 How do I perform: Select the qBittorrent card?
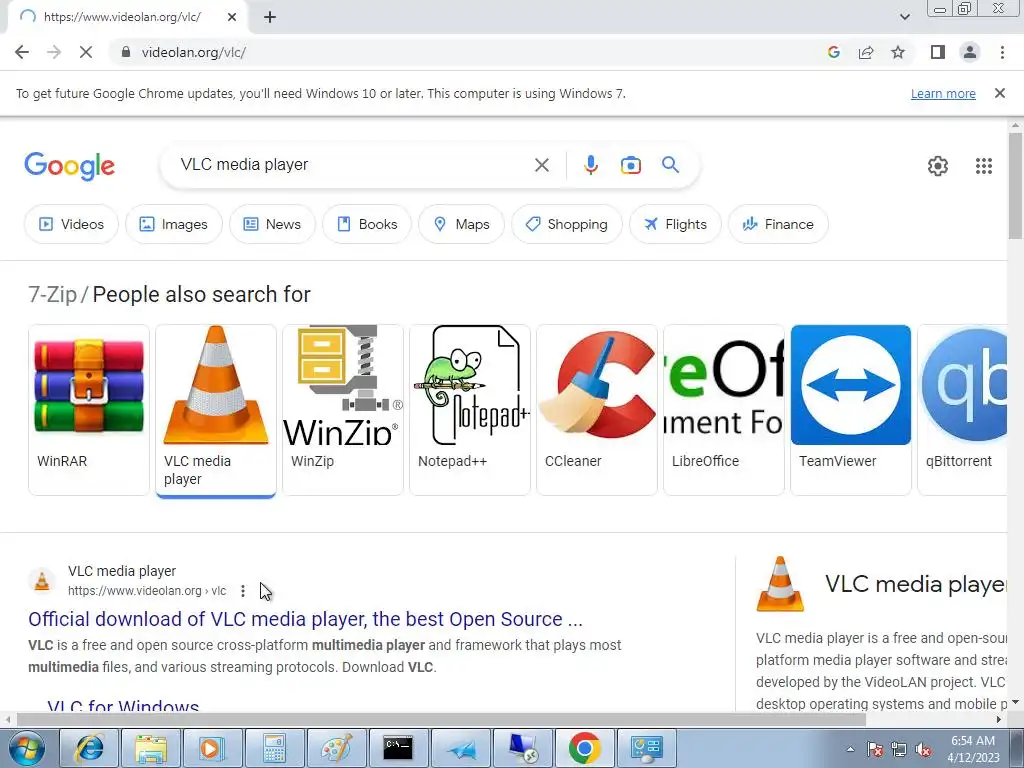click(x=963, y=410)
